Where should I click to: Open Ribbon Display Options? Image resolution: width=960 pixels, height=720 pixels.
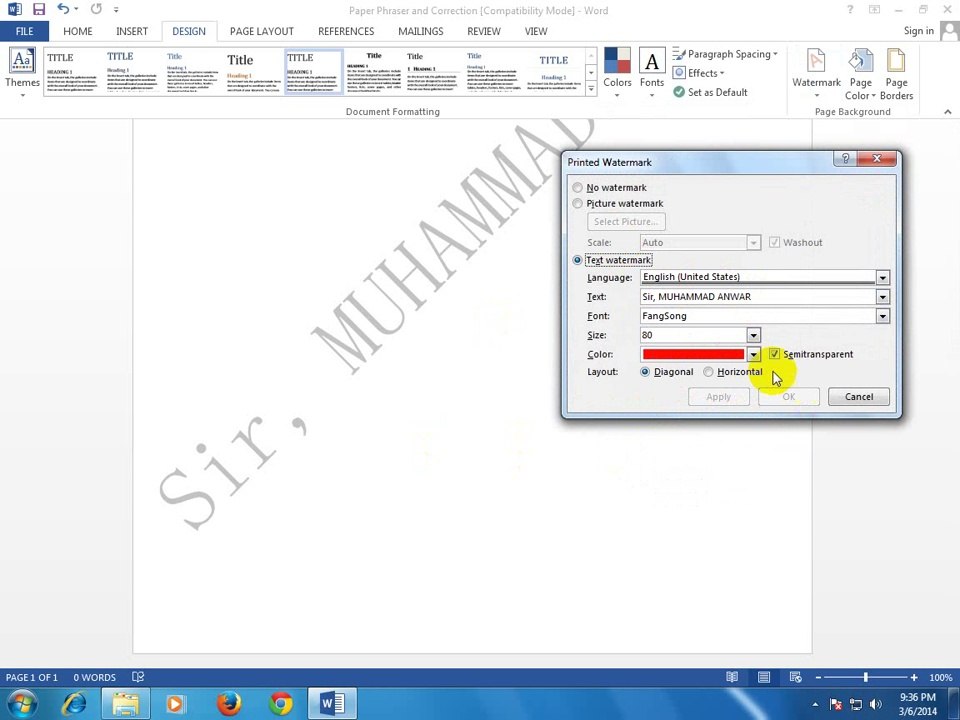(x=874, y=10)
